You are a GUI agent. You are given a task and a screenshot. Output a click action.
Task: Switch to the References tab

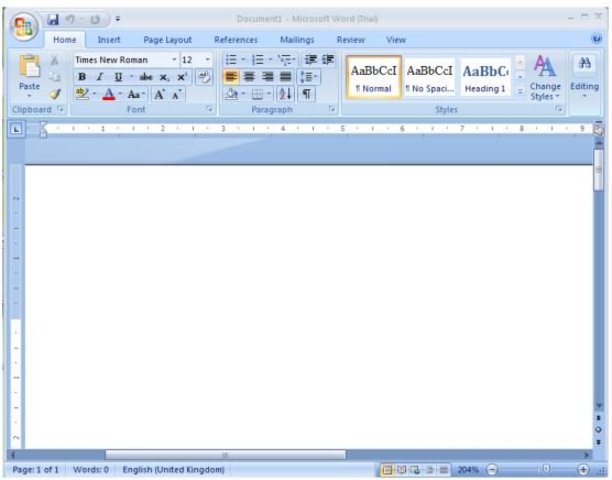(236, 40)
